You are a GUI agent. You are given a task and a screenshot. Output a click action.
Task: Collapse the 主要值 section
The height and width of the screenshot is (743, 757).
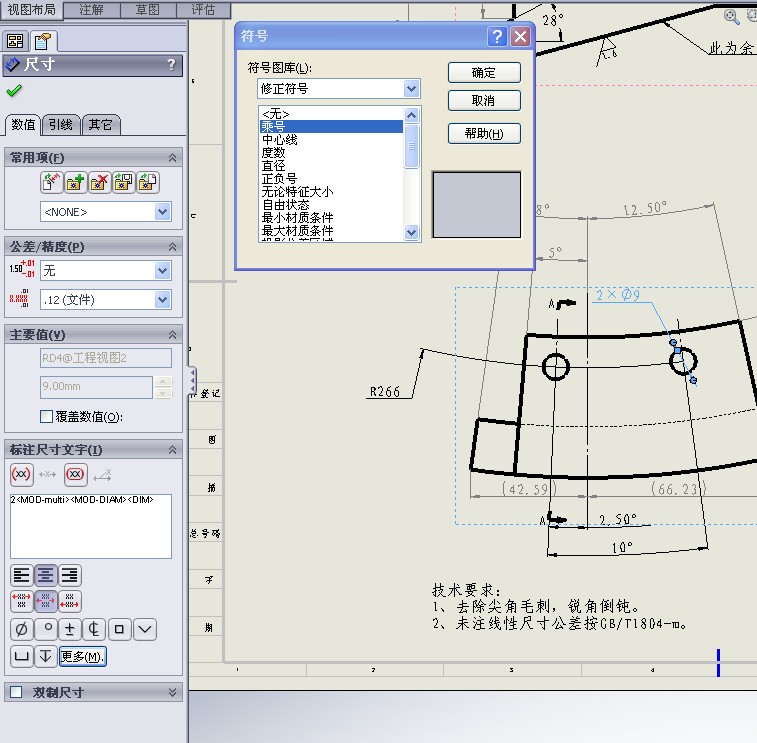[x=172, y=335]
